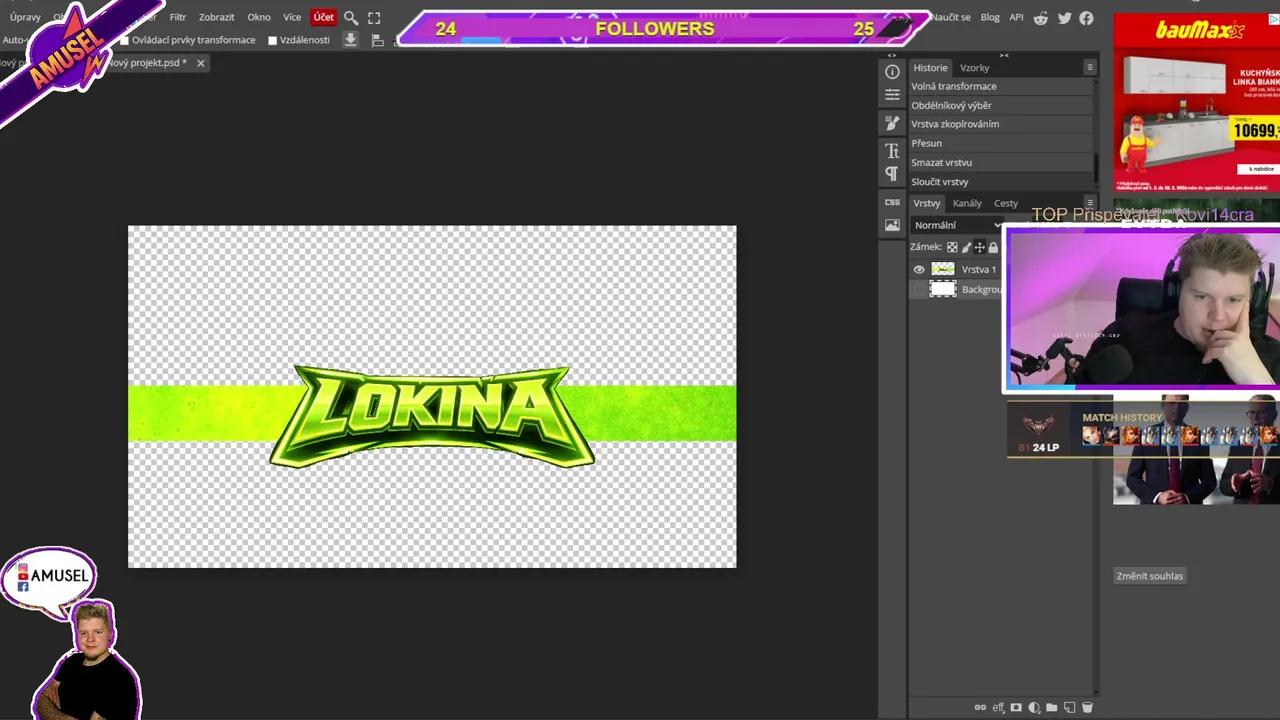The height and width of the screenshot is (720, 1280).
Task: Open Reddit icon in top bar
Action: [1042, 18]
